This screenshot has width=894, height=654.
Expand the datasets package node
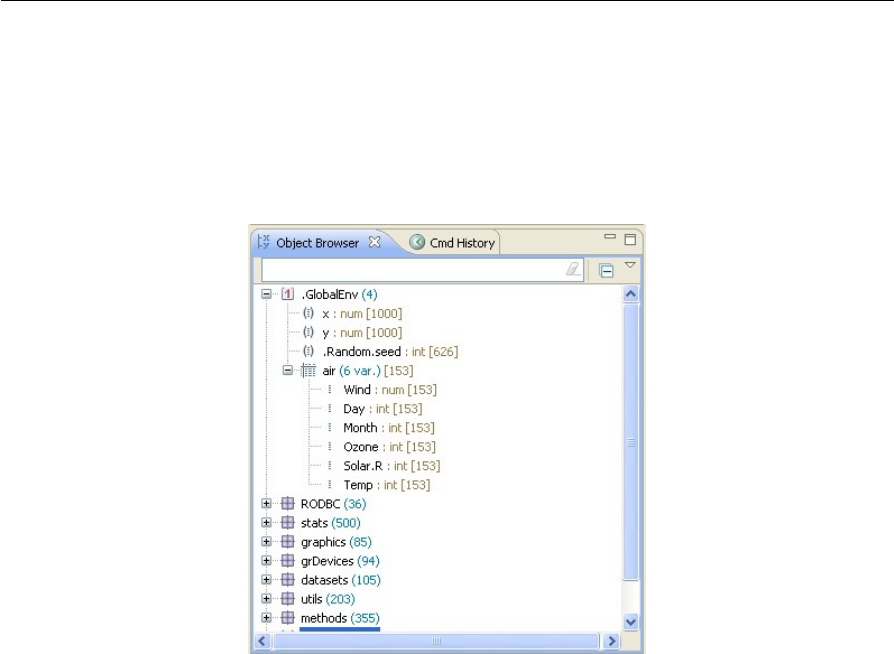click(266, 579)
